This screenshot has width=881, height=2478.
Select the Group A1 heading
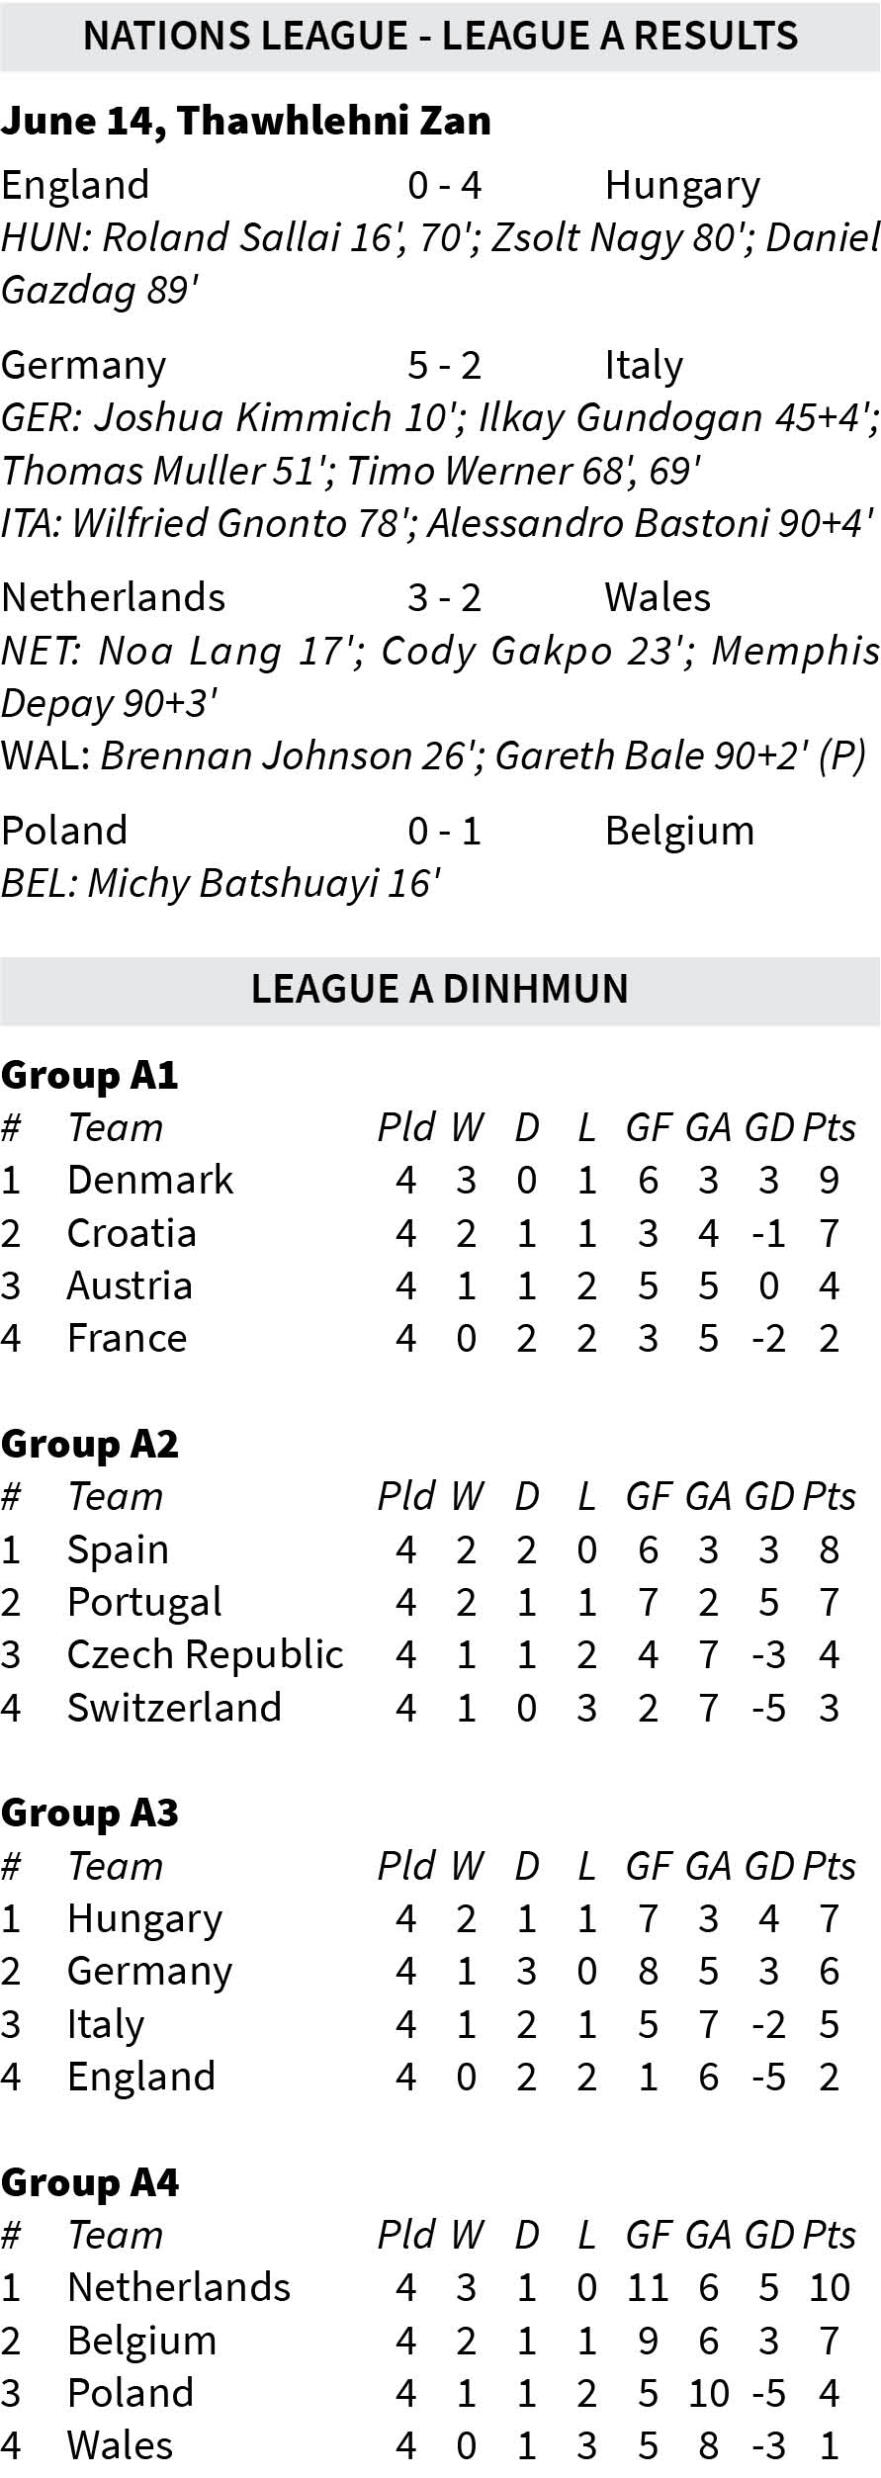(x=90, y=1075)
